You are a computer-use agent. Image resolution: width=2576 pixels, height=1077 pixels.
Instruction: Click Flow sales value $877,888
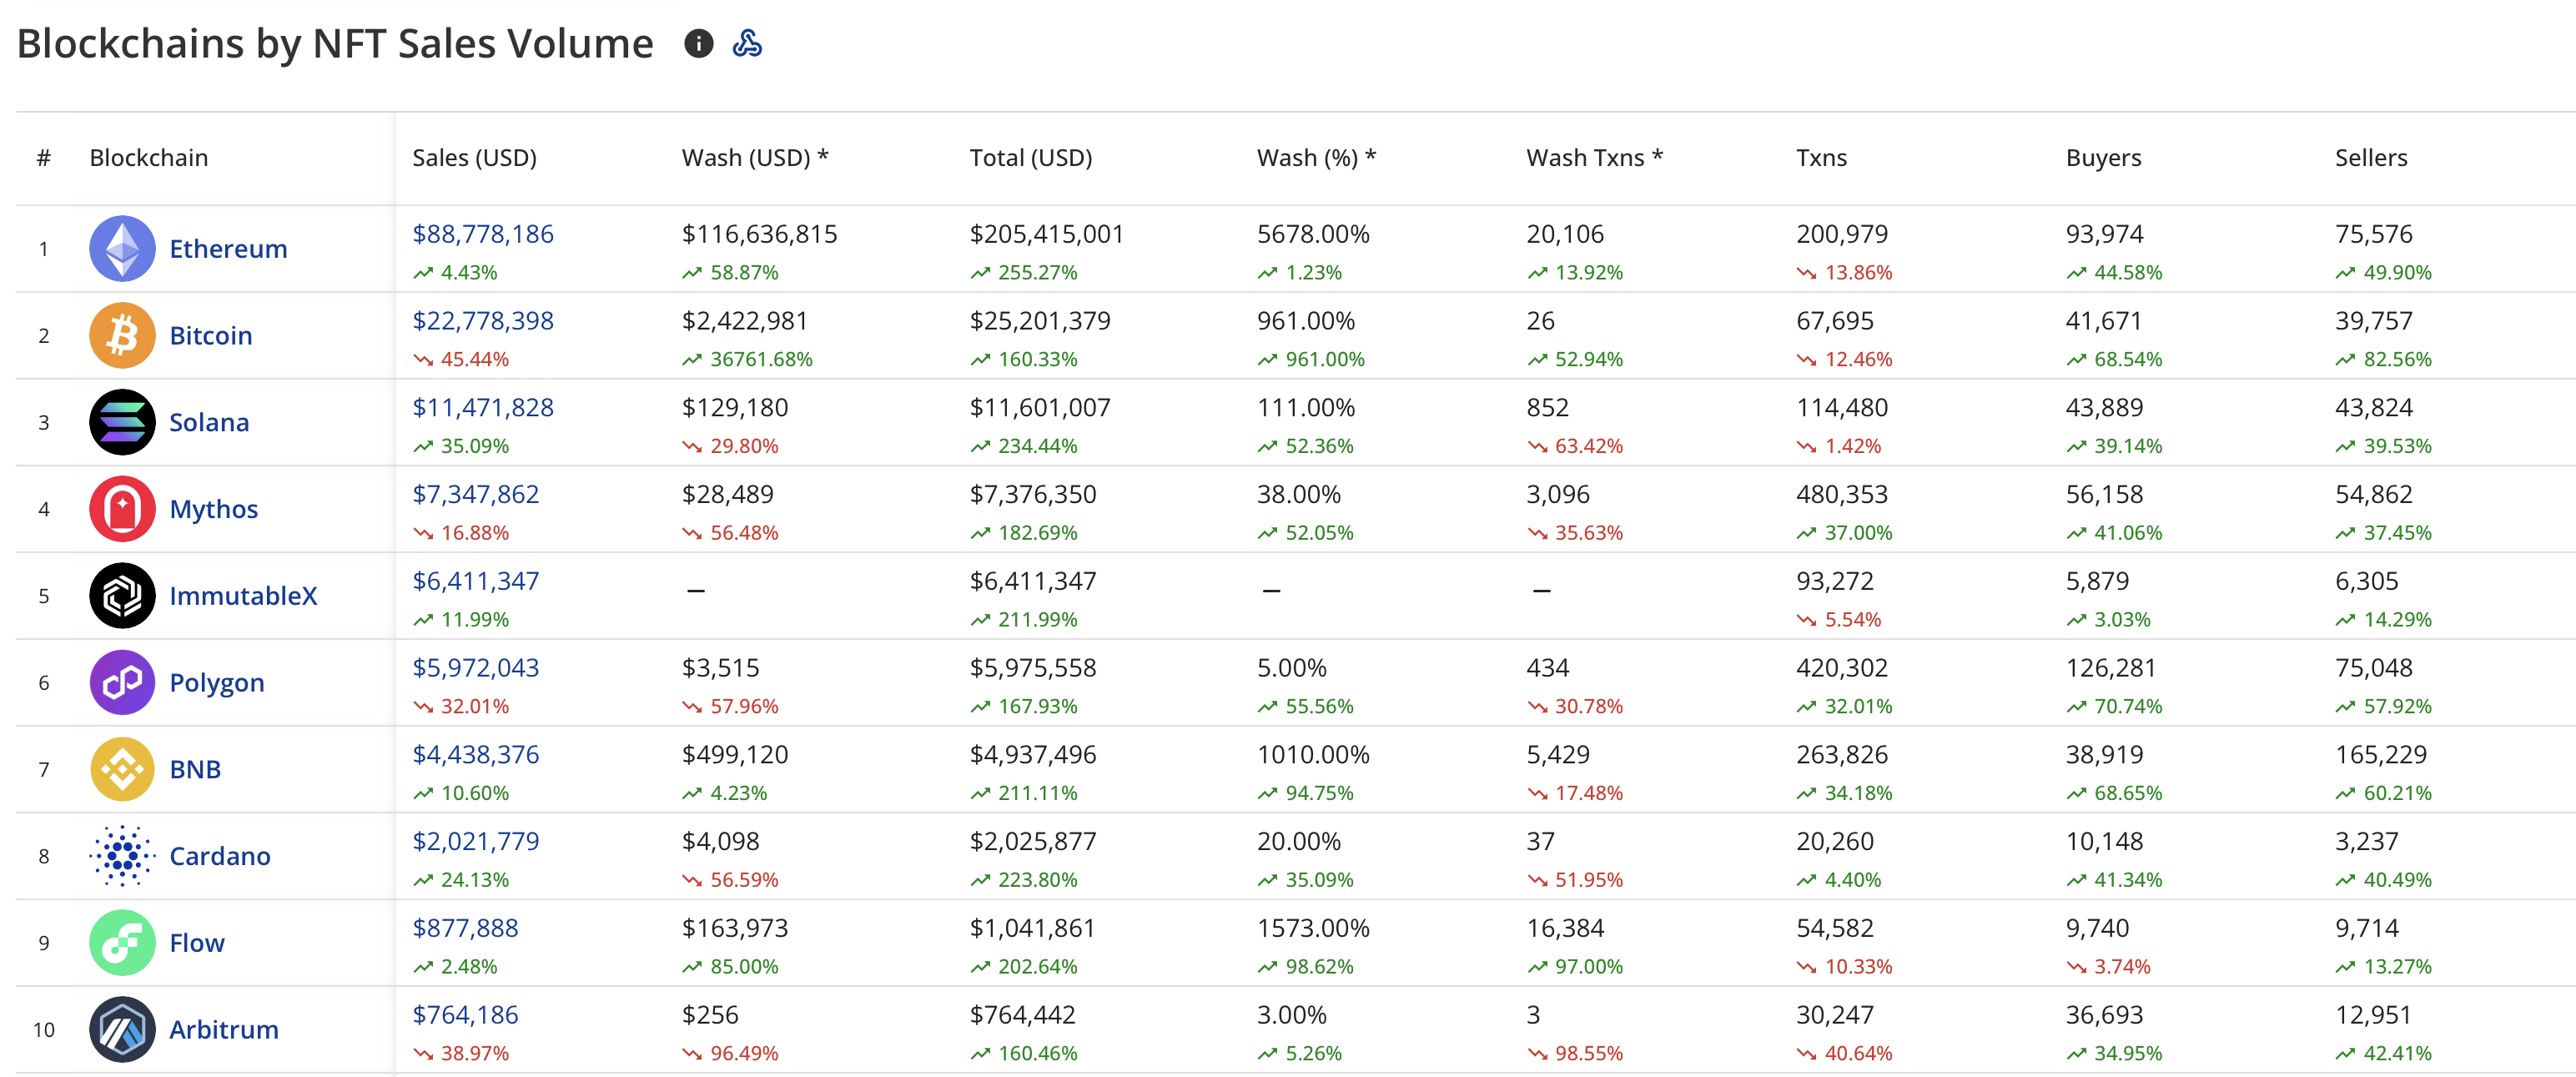[x=465, y=928]
